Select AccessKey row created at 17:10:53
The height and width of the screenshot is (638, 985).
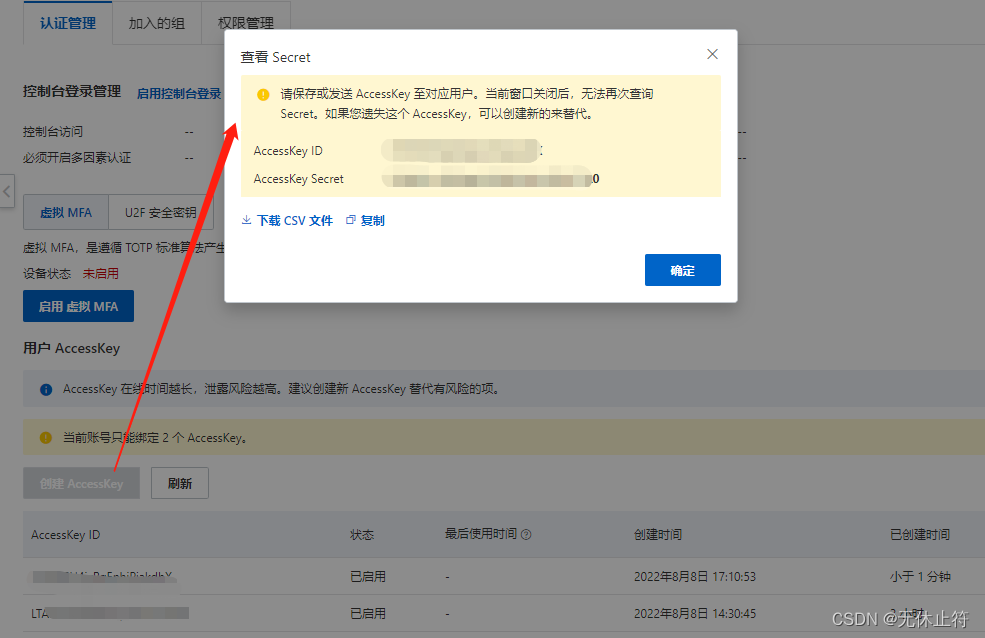coord(500,577)
